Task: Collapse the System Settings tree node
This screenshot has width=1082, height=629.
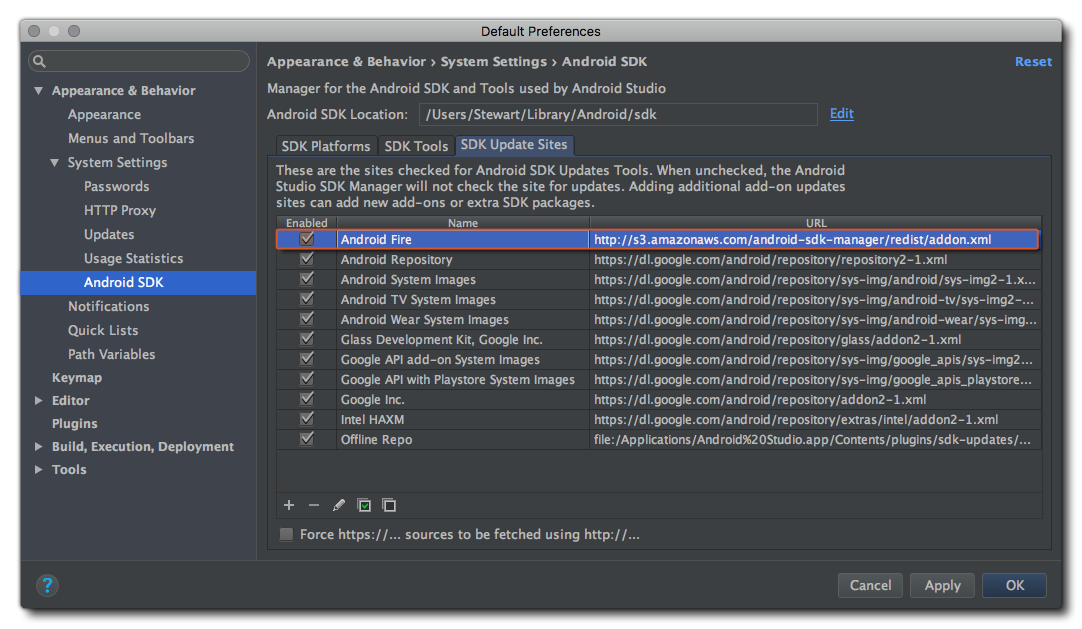Action: (x=55, y=163)
